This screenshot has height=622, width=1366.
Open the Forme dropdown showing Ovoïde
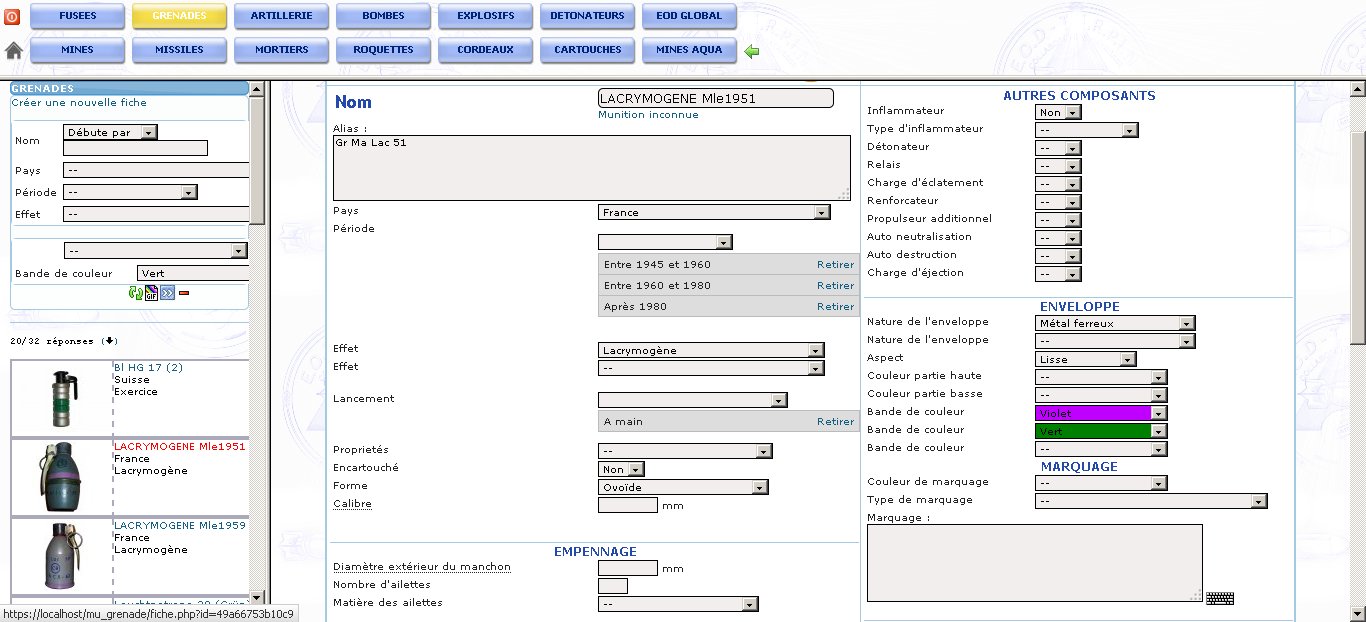click(x=683, y=487)
